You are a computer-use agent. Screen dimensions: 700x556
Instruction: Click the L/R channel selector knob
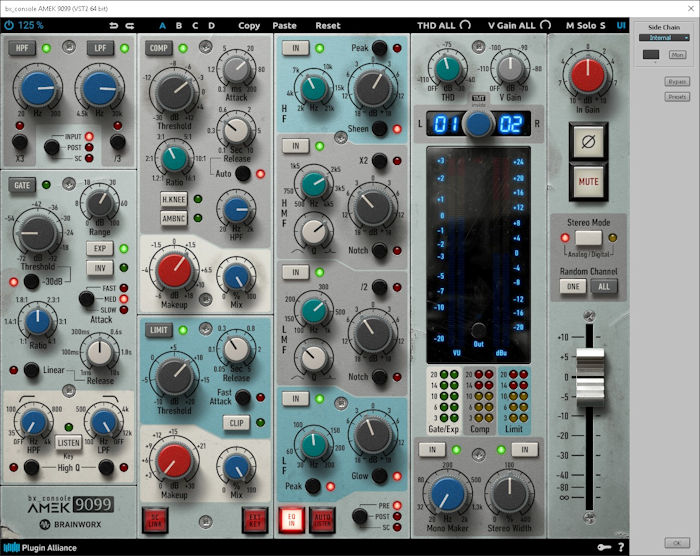tap(478, 124)
